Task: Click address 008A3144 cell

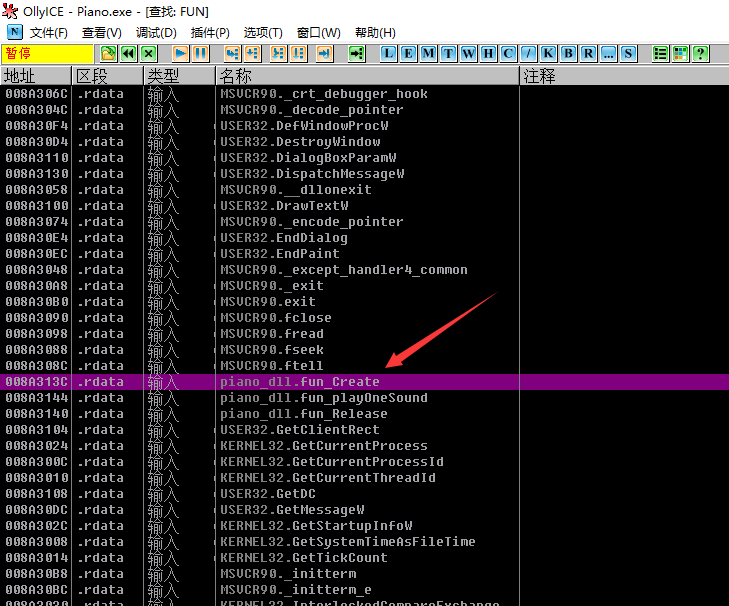Action: [x=37, y=398]
